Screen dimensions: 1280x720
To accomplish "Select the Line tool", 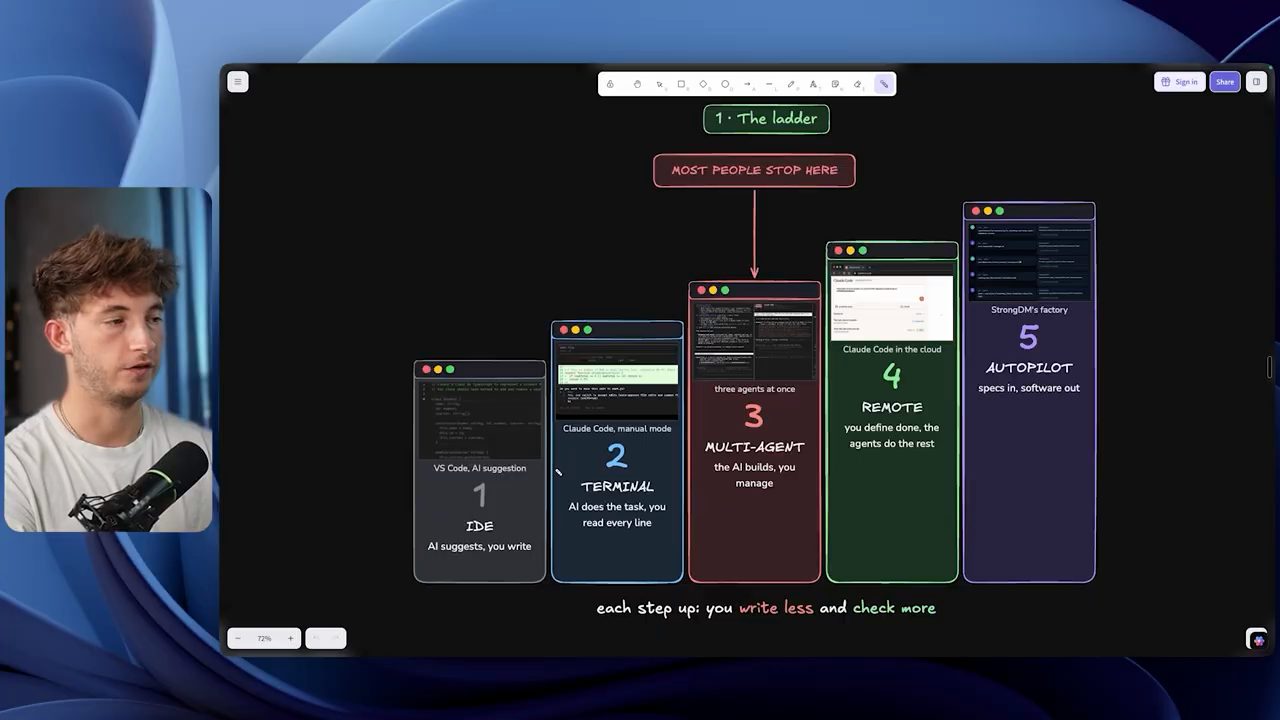I will click(x=769, y=84).
